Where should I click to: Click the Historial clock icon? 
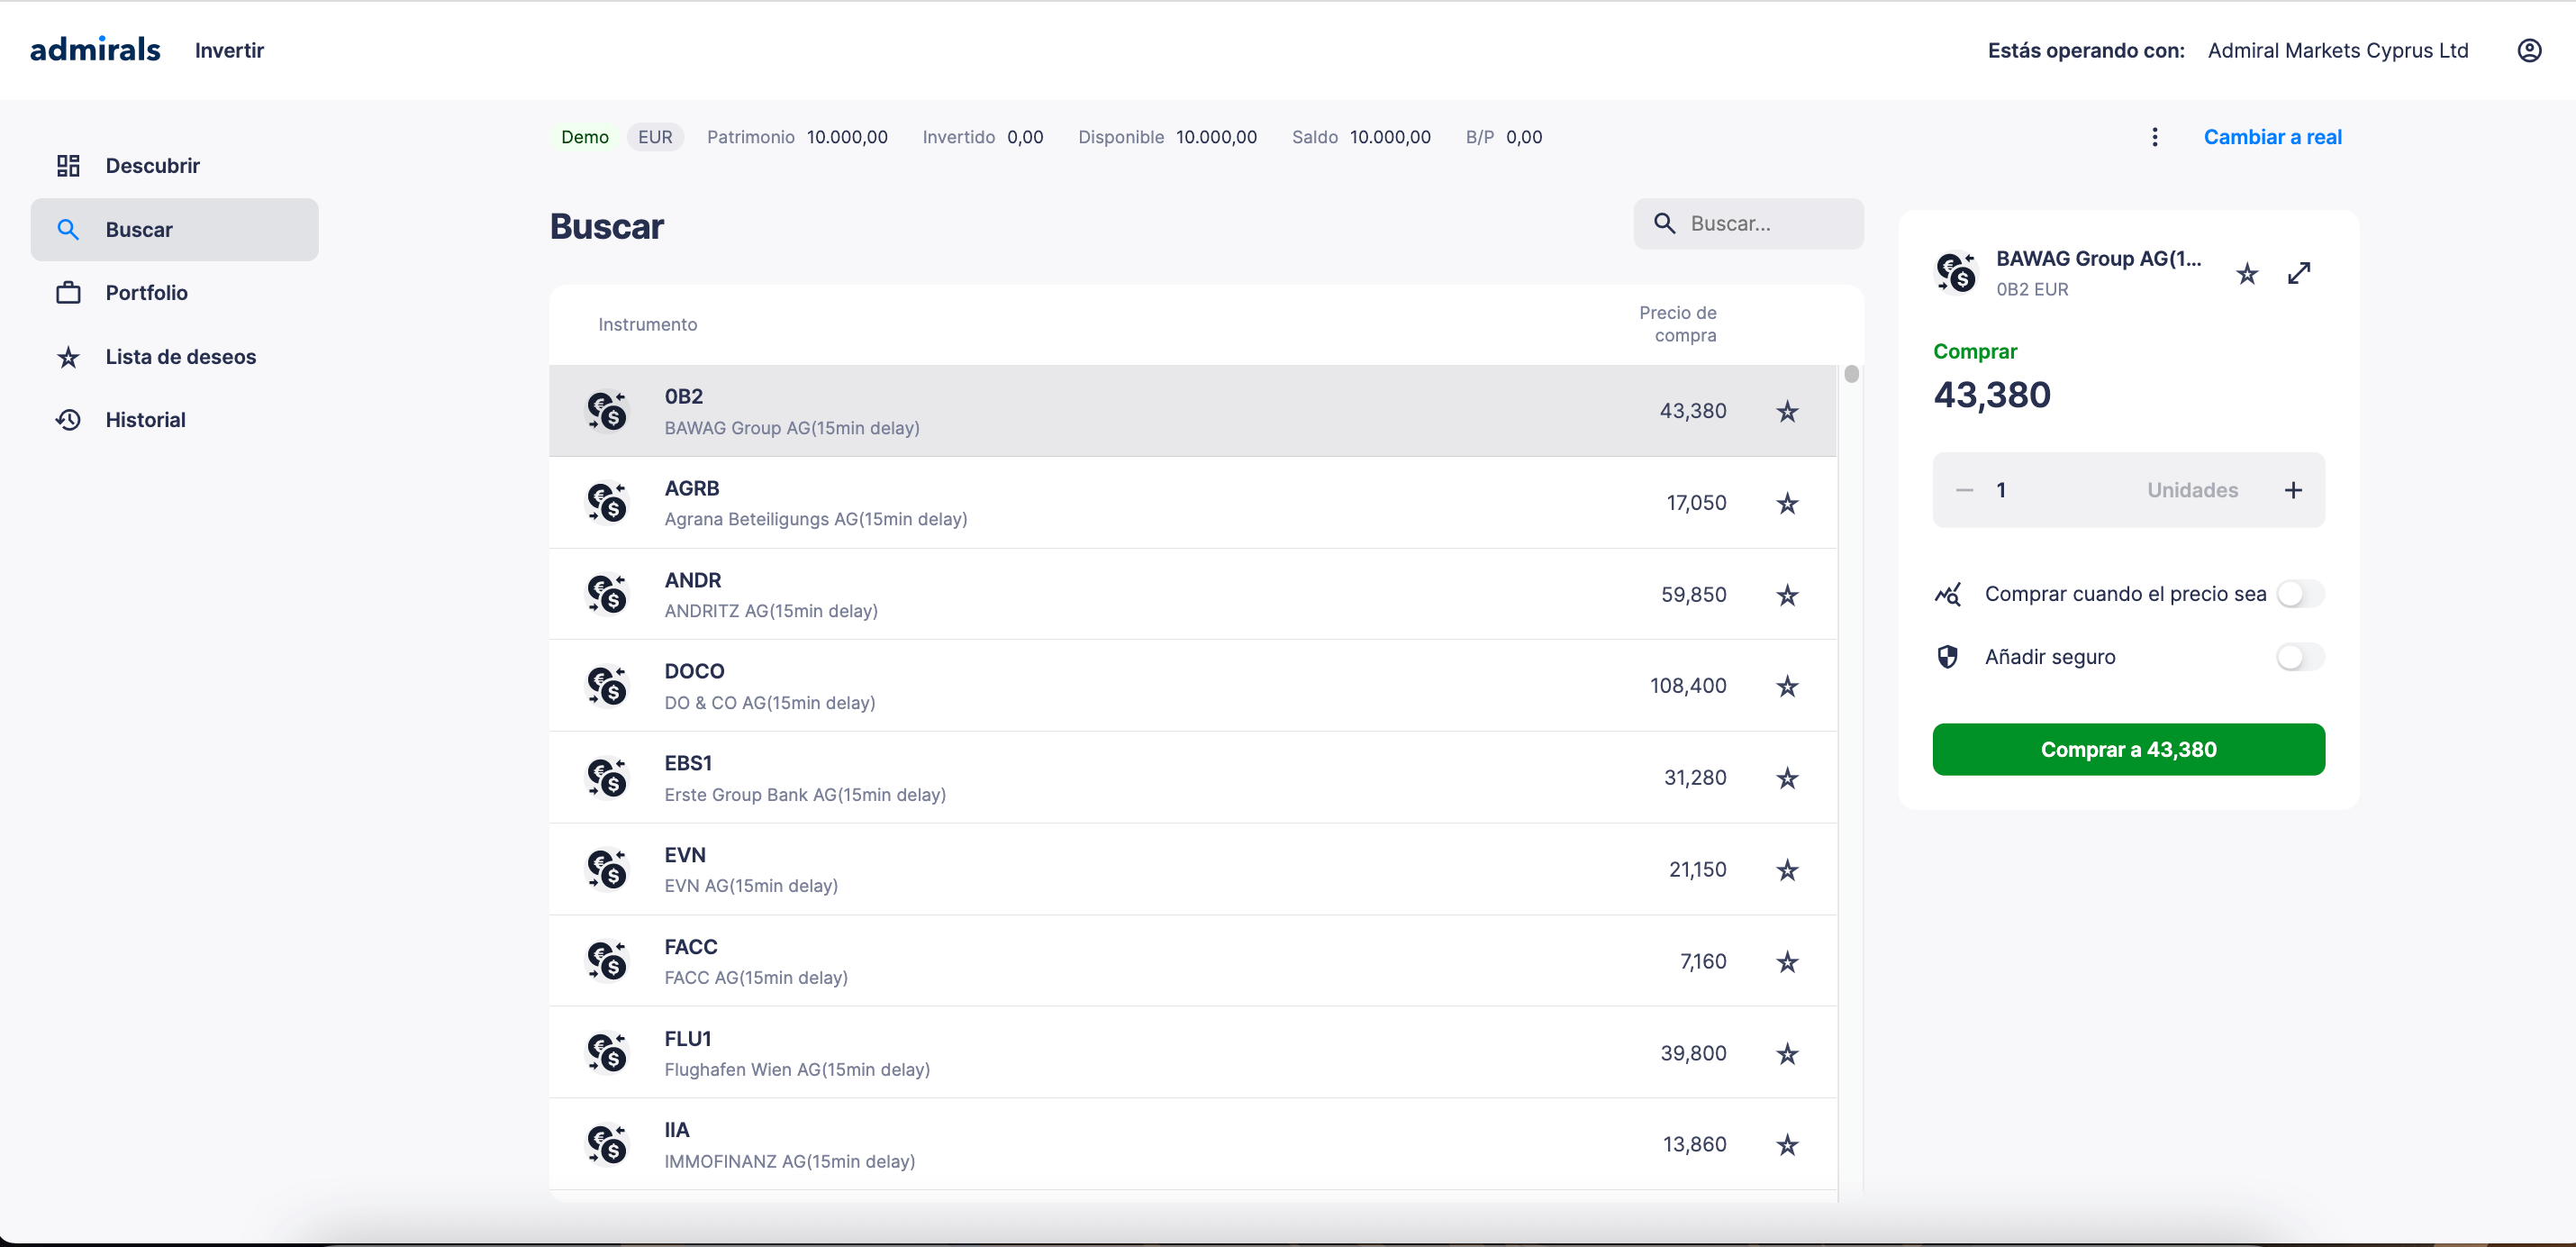point(68,420)
